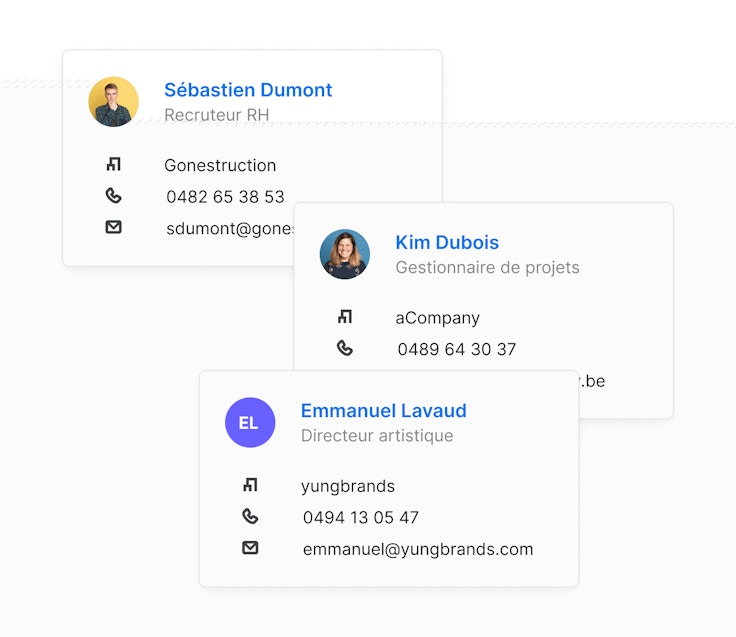
Task: Click the emmanuel@yungbrands.com email address
Action: coord(417,549)
